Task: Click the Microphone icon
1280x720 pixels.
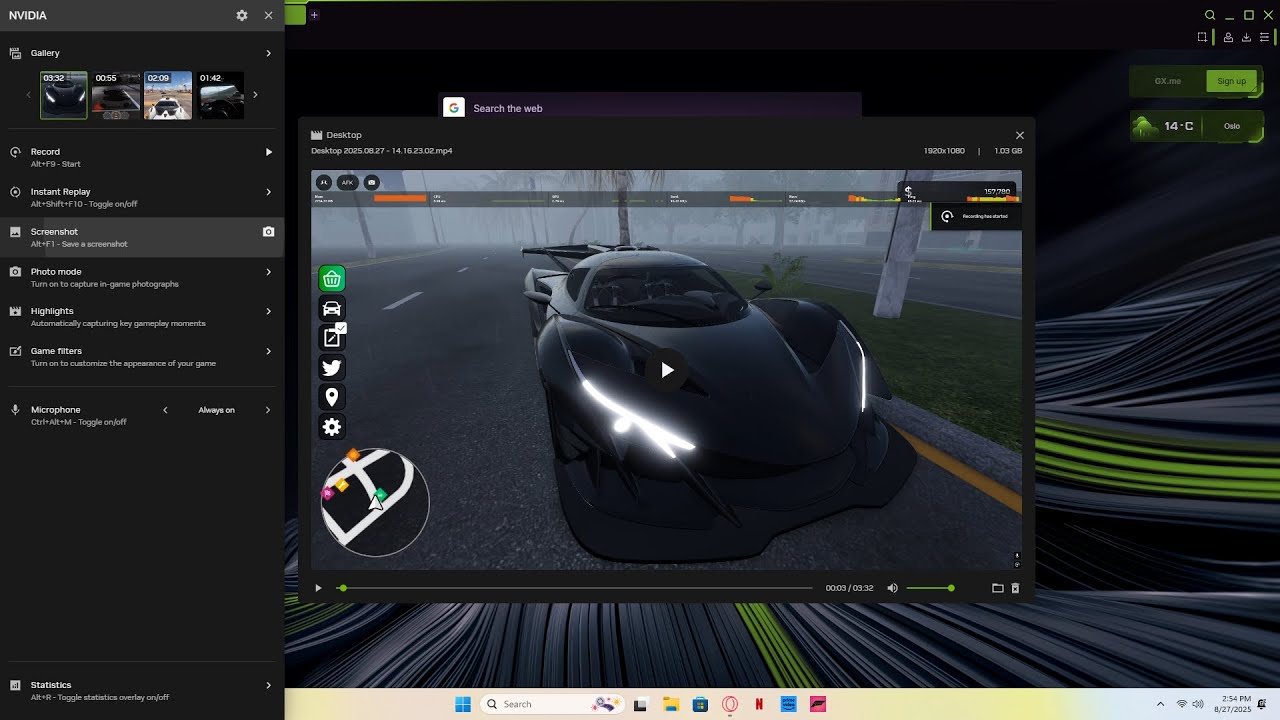Action: coord(15,410)
